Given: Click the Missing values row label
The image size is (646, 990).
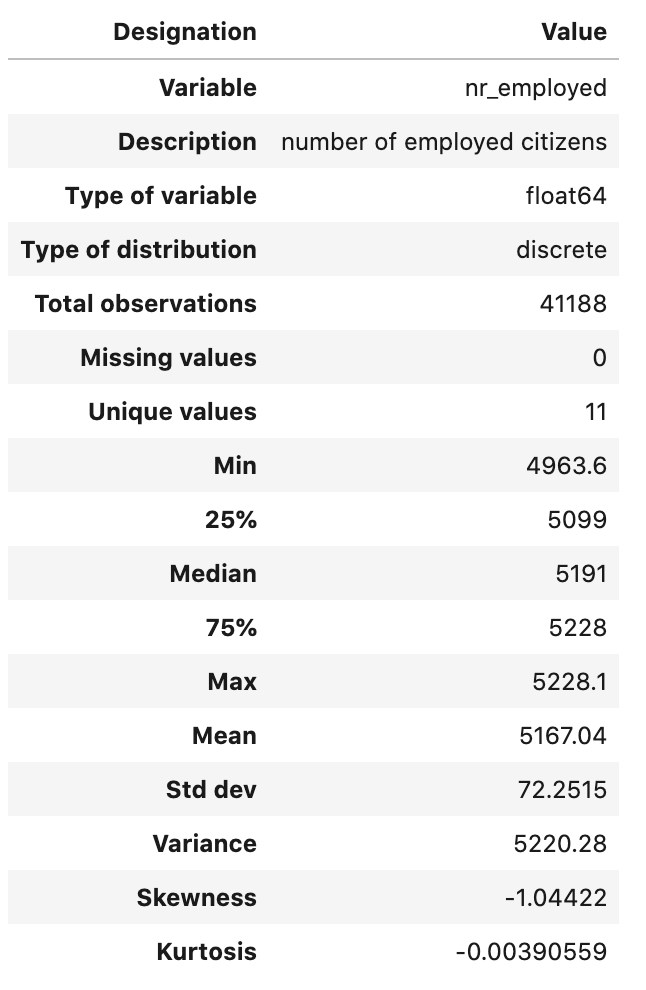Looking at the screenshot, I should [169, 357].
